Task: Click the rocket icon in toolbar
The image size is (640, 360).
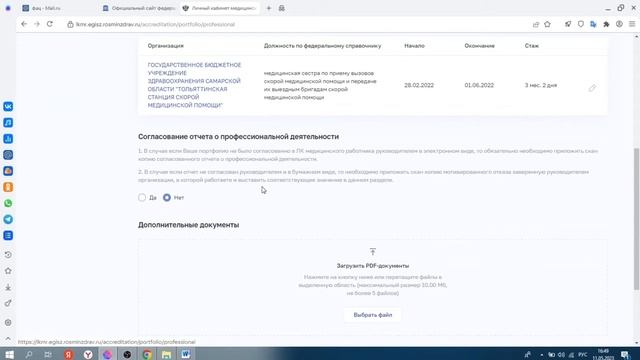Action: (568, 24)
